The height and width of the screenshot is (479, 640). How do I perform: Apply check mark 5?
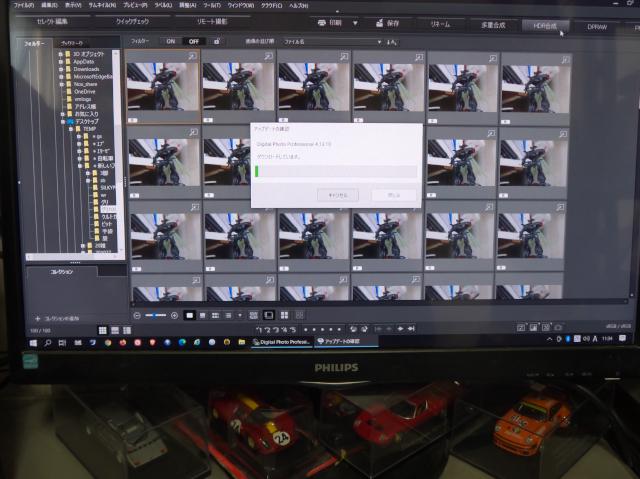tap(293, 329)
